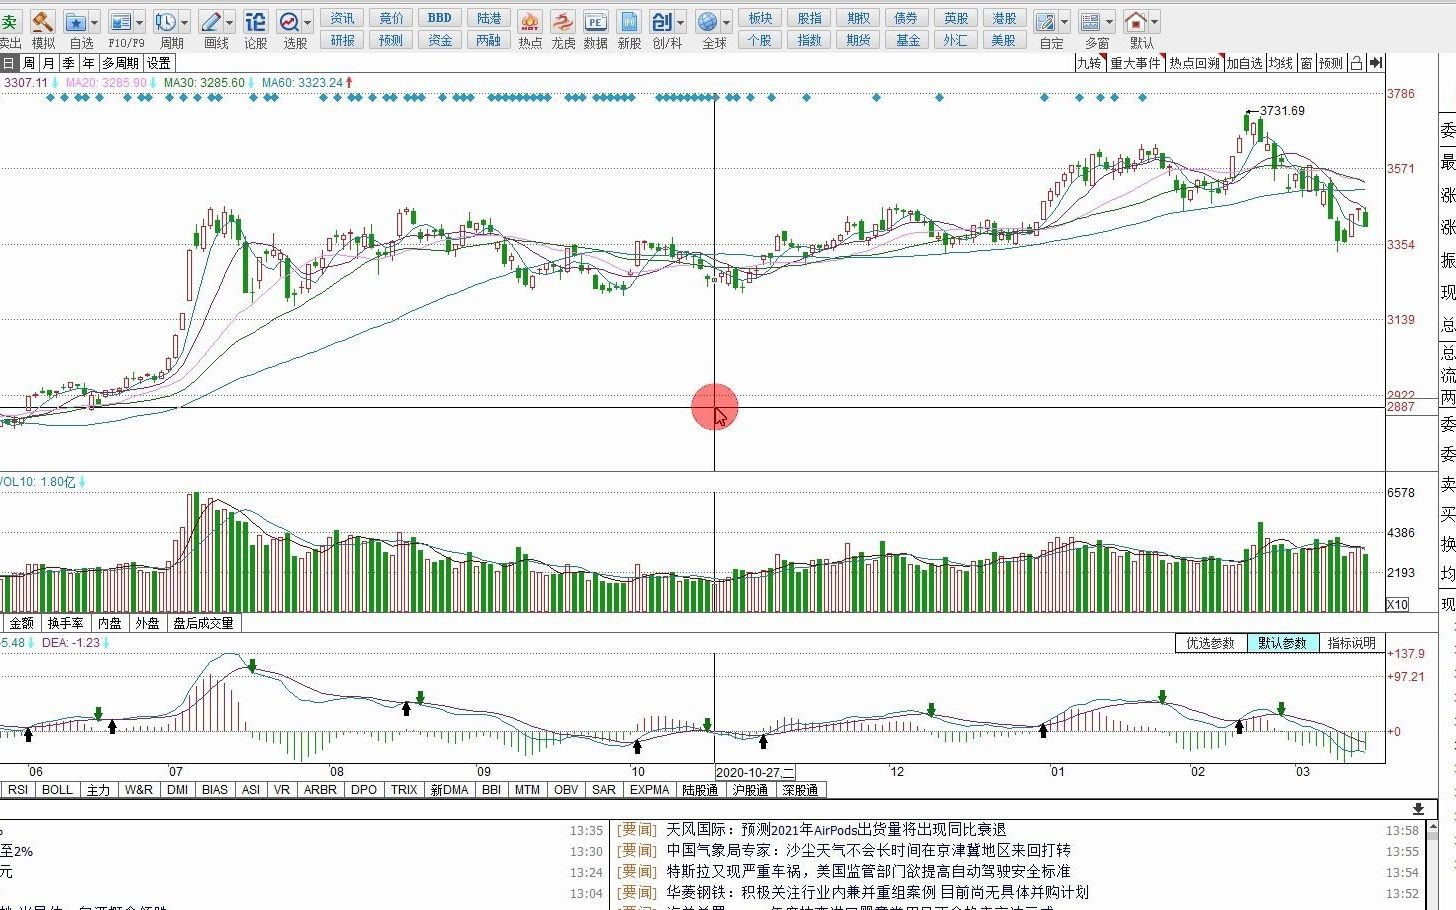1456x910 pixels.
Task: Expand the 全球 dropdown arrow
Action: pos(727,21)
